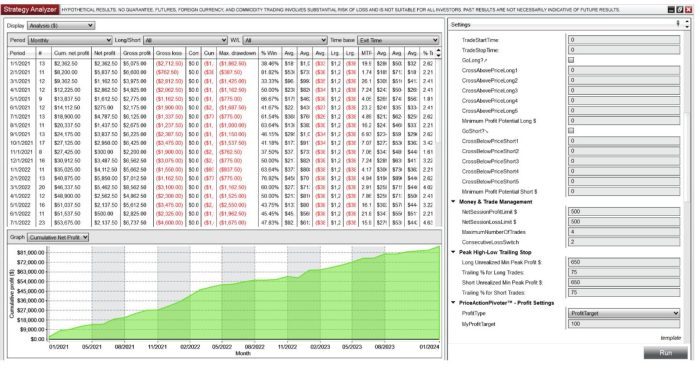Image resolution: width=700 pixels, height=369 pixels.
Task: Open the ProfitType dropdown set to ProfitTarget
Action: pos(624,313)
